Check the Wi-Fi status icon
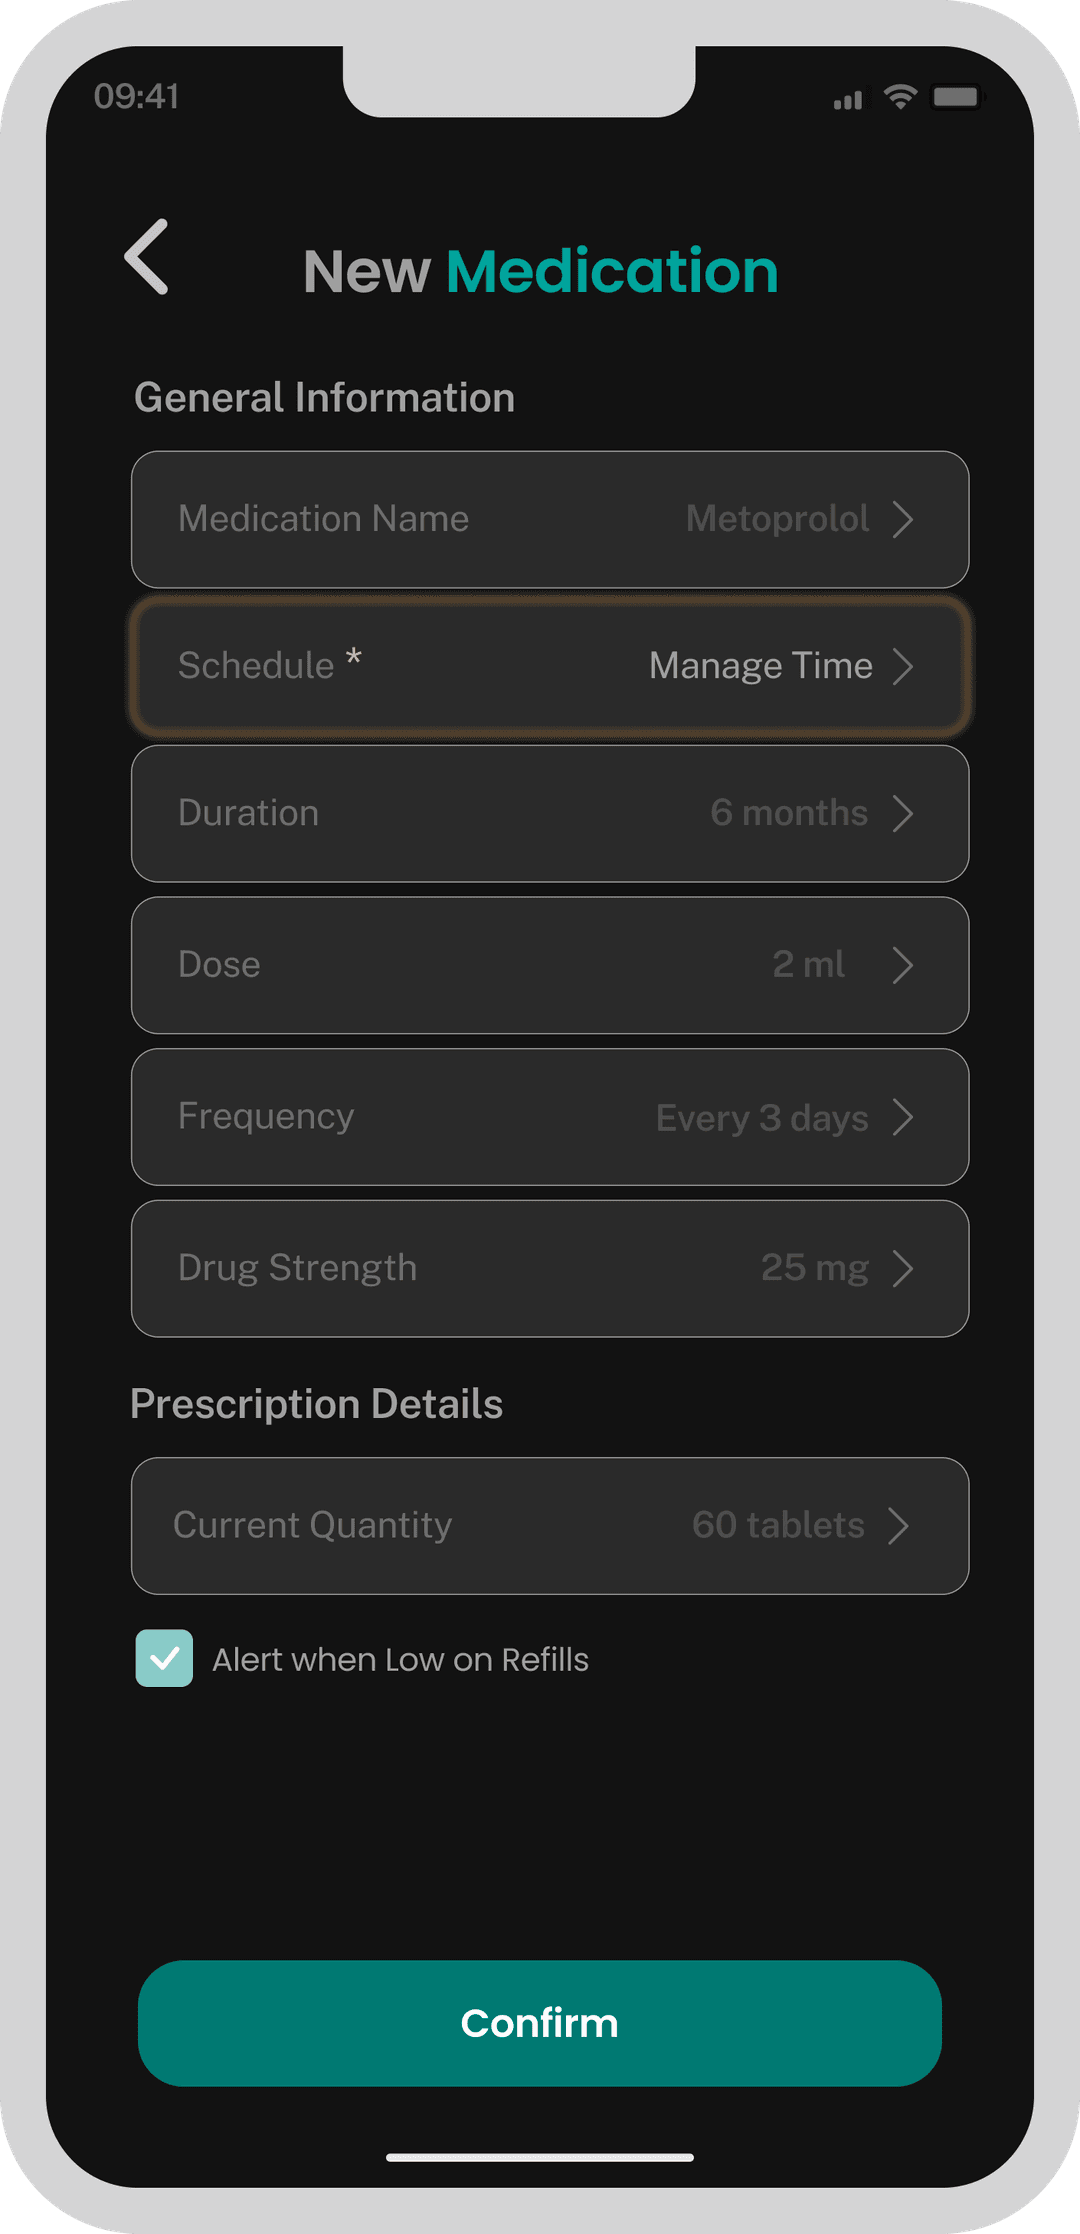 click(x=900, y=97)
